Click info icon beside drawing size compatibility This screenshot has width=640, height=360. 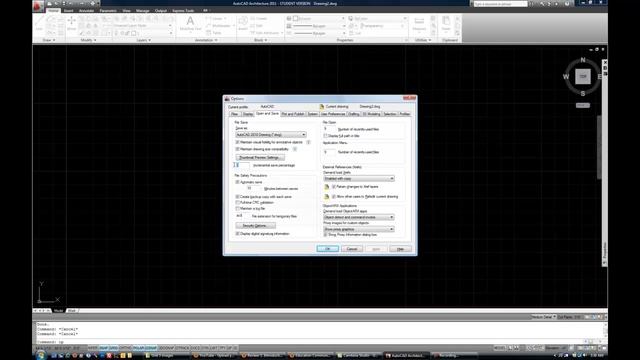pos(295,149)
